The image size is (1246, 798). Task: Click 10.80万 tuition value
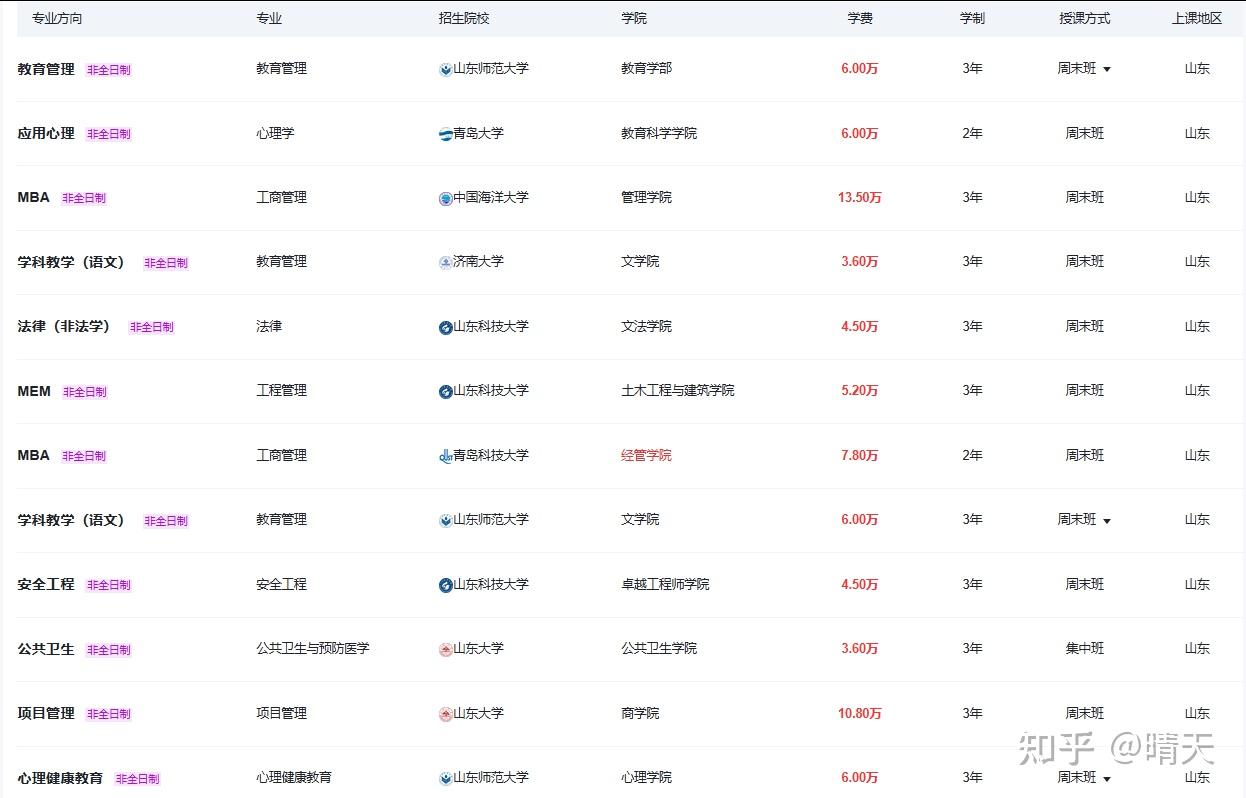(x=860, y=714)
